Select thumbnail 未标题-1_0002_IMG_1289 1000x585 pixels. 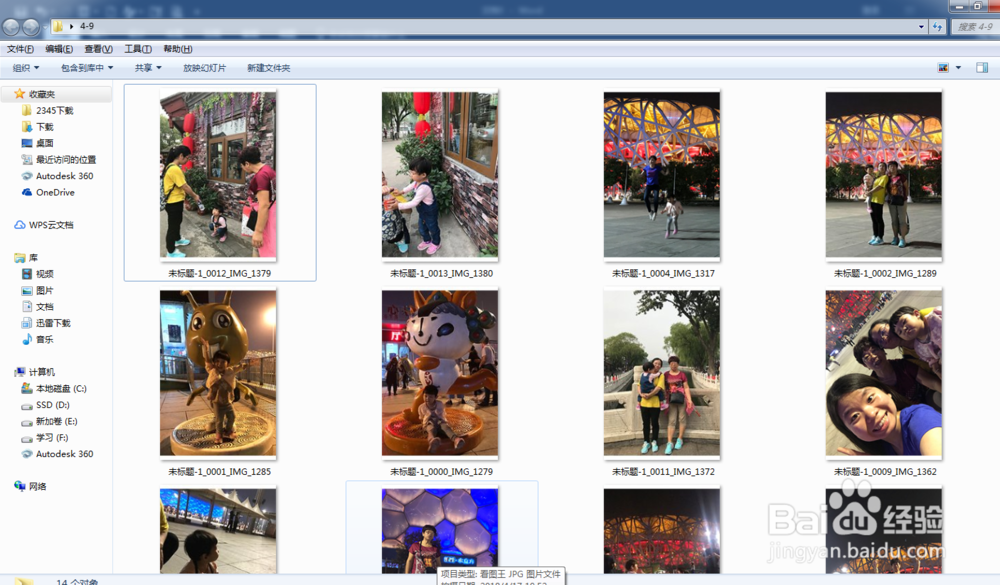click(884, 175)
